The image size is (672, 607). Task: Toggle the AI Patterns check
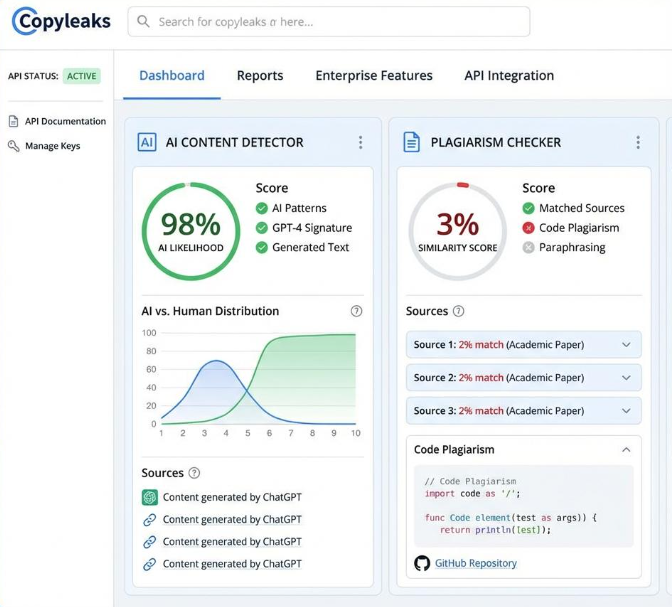click(261, 208)
